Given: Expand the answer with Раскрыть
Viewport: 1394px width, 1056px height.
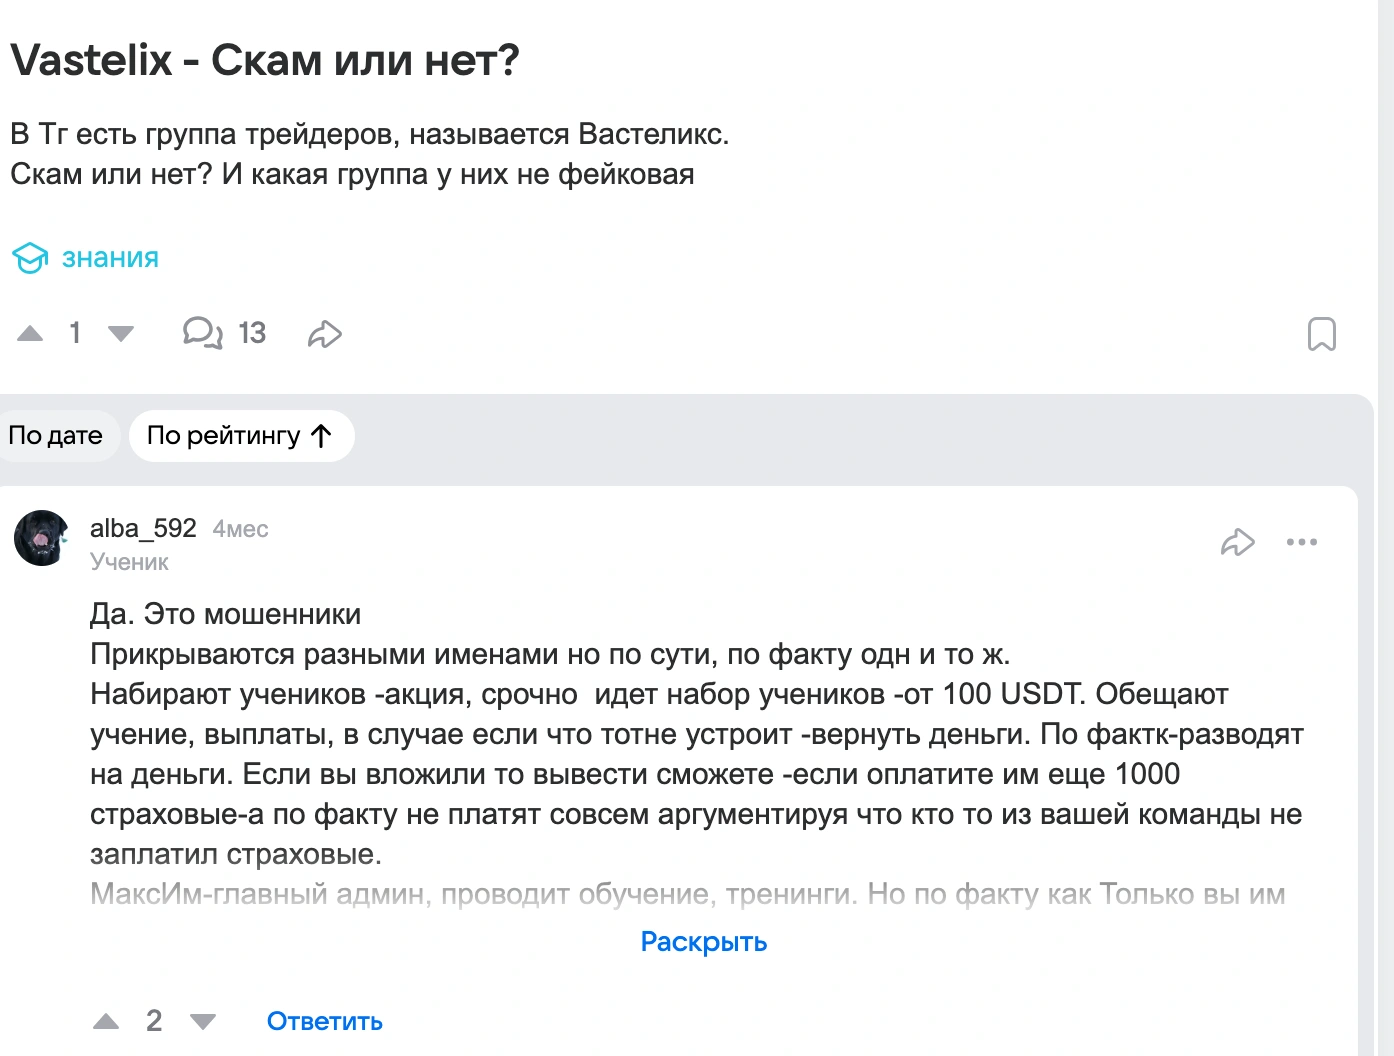Looking at the screenshot, I should [x=704, y=942].
